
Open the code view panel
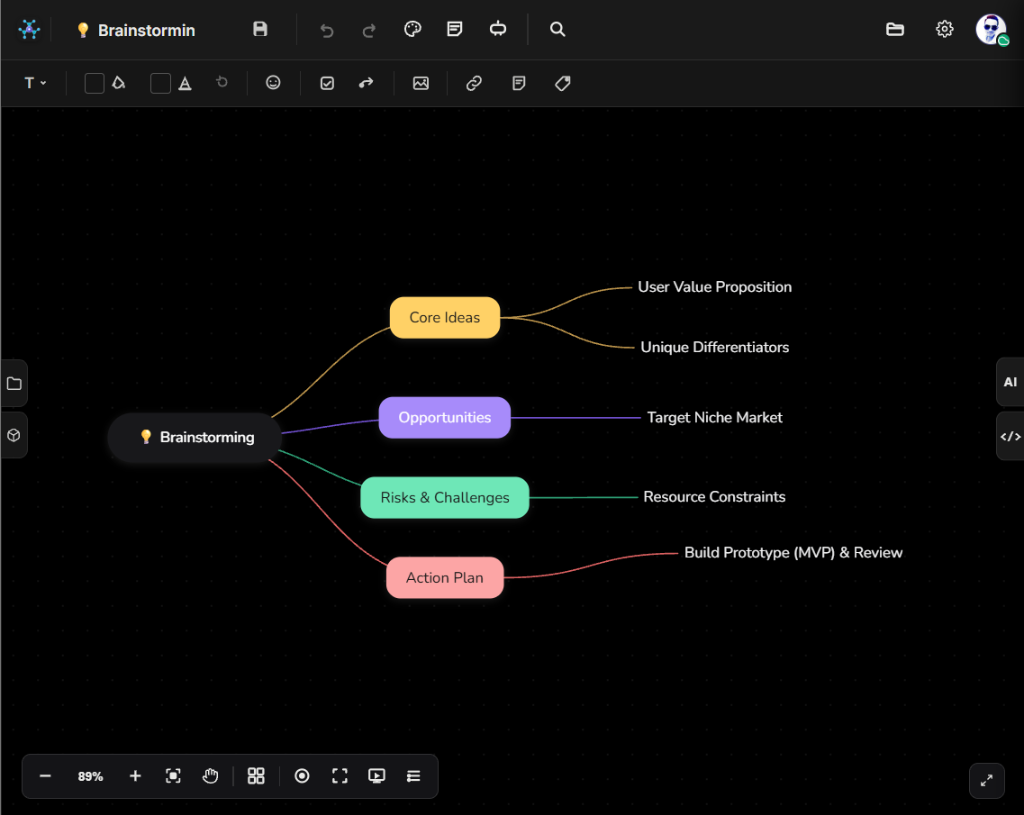(x=1010, y=436)
